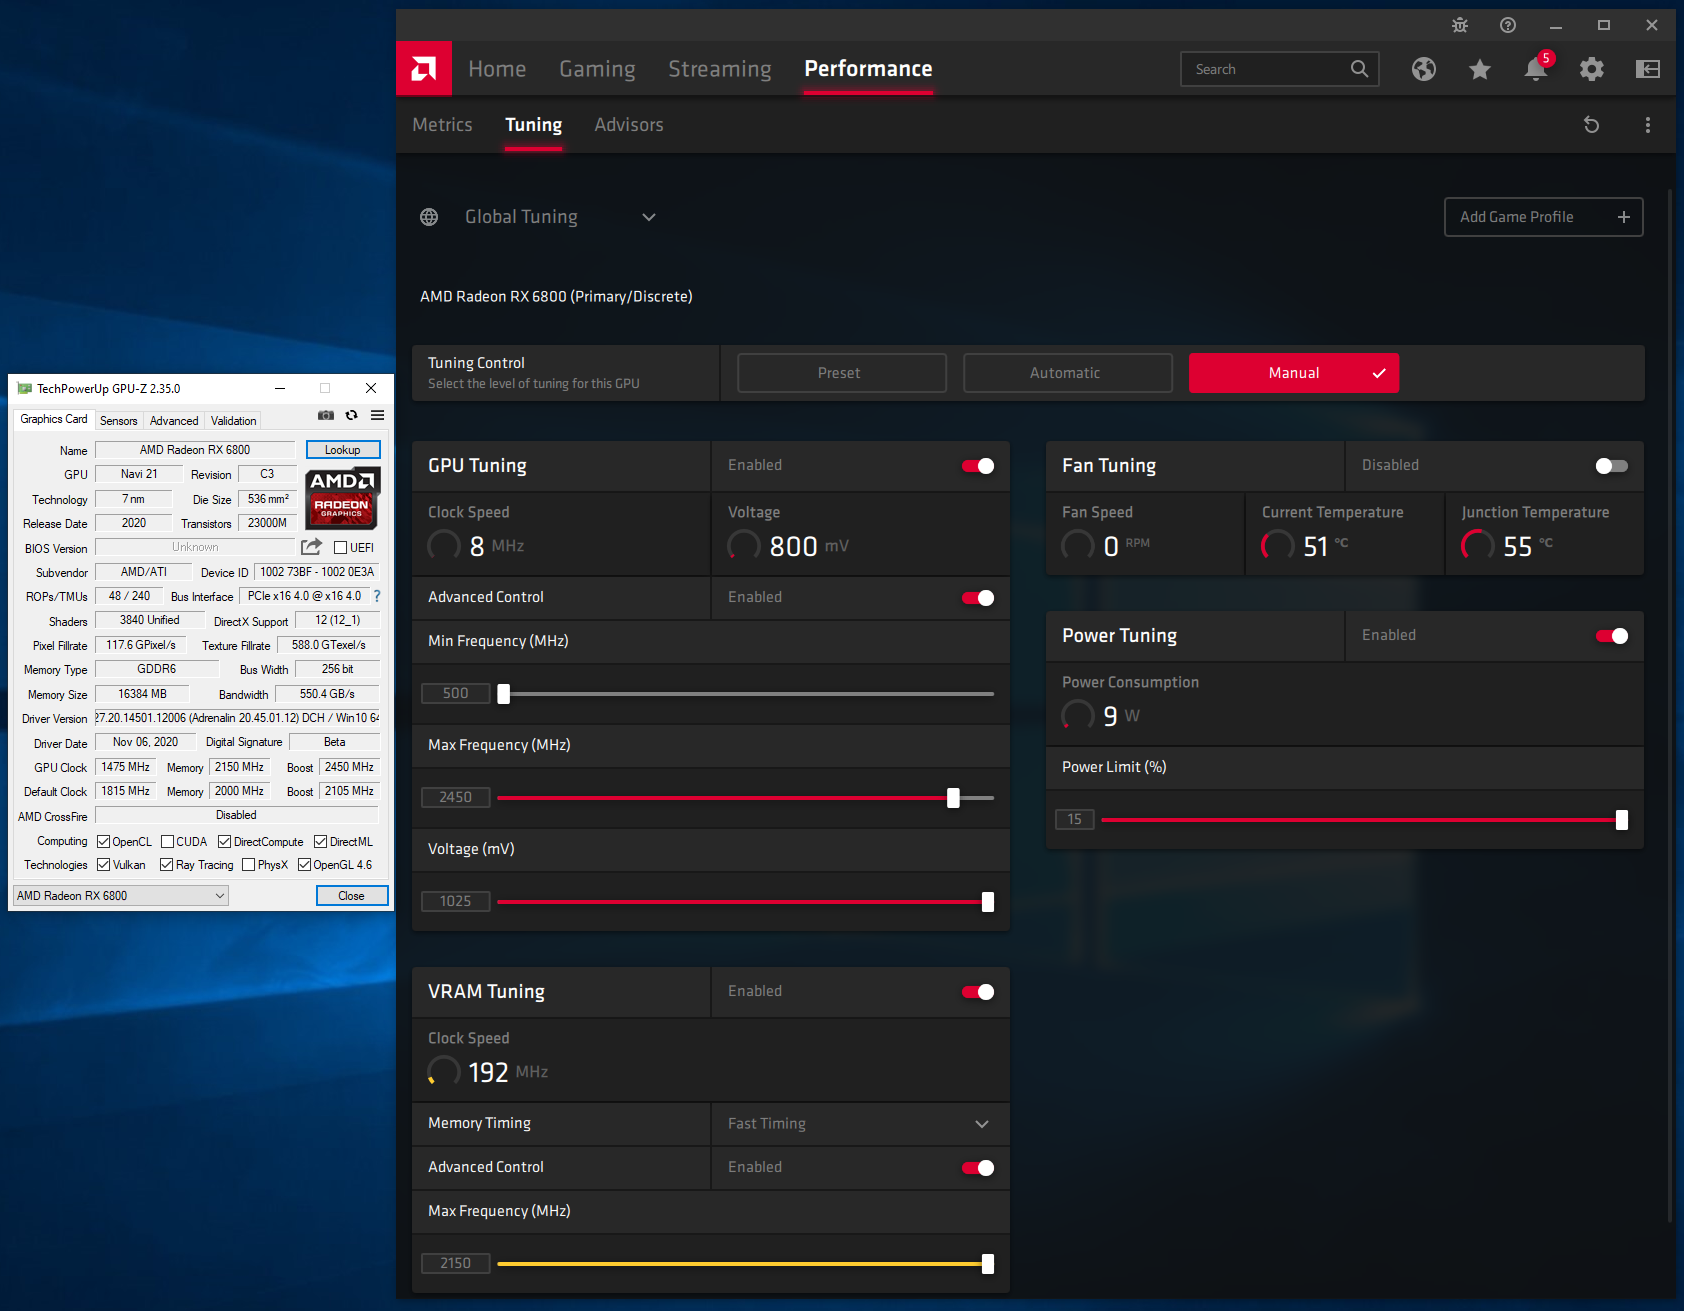Open the GPU selector dropdown in GPU-Z
This screenshot has height=1311, width=1684.
121,896
